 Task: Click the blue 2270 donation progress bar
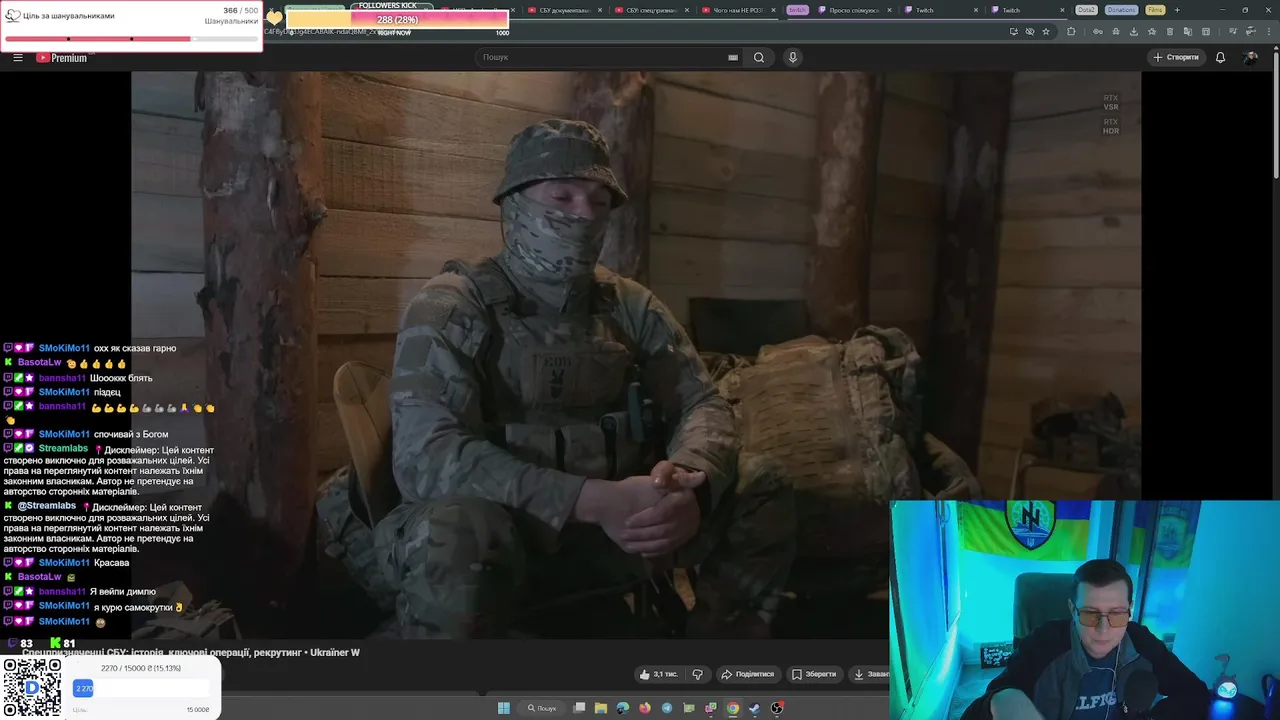[83, 688]
